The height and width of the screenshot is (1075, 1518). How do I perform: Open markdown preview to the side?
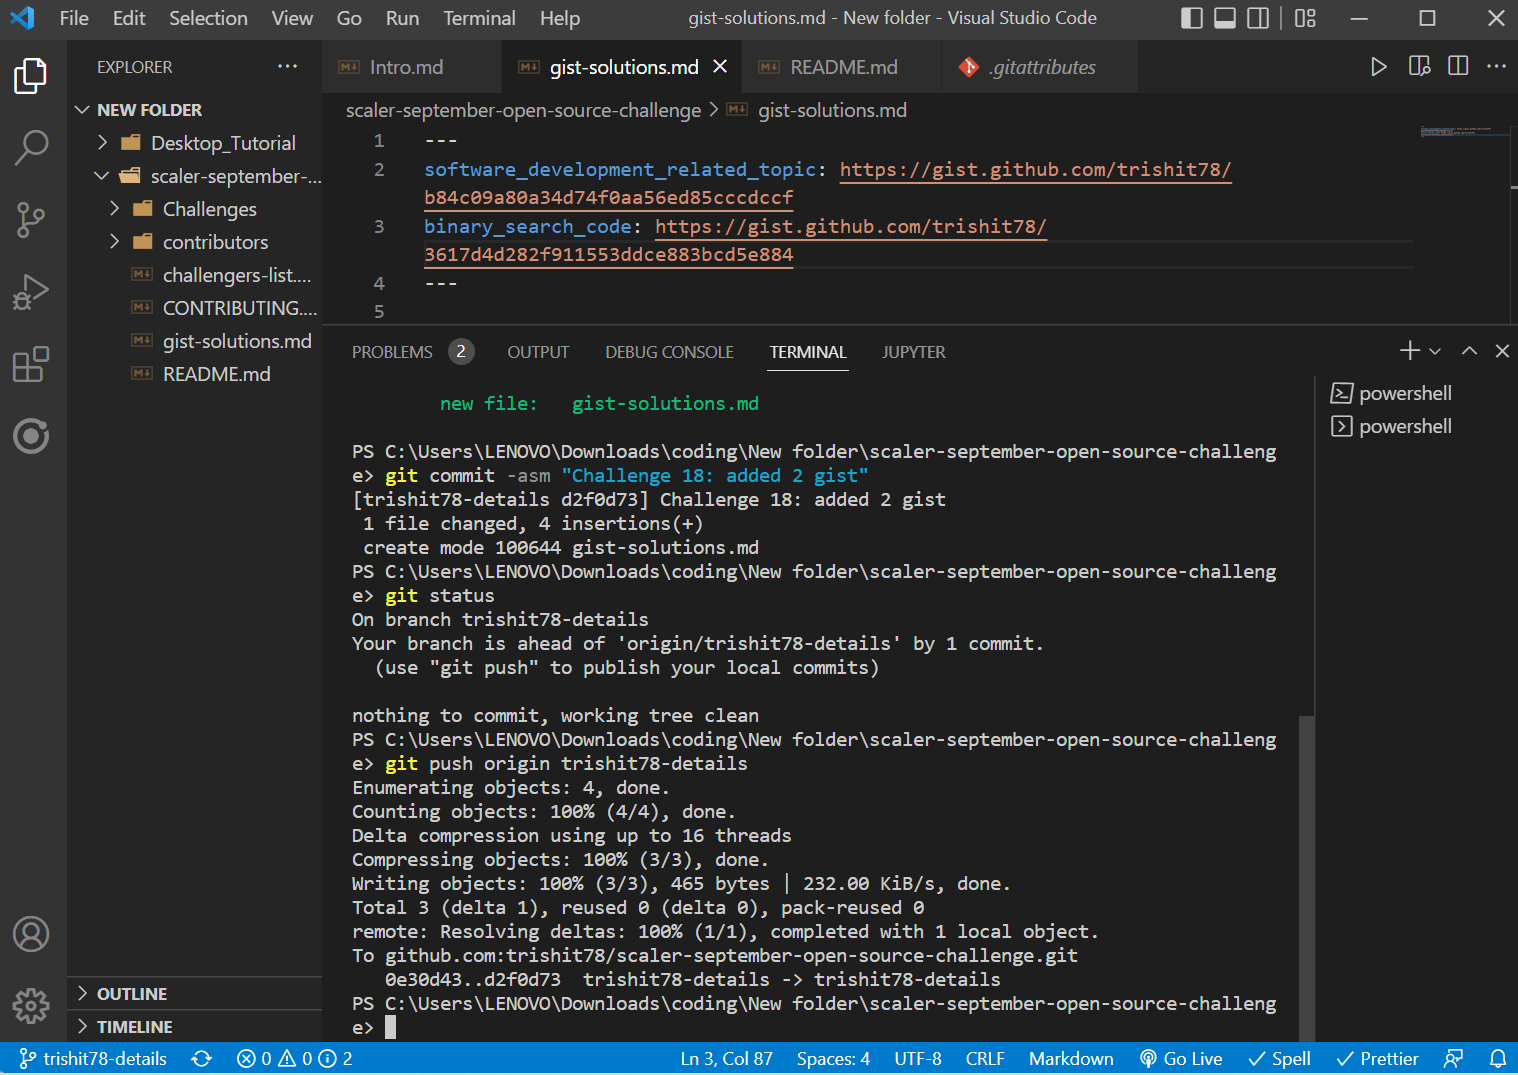point(1419,67)
